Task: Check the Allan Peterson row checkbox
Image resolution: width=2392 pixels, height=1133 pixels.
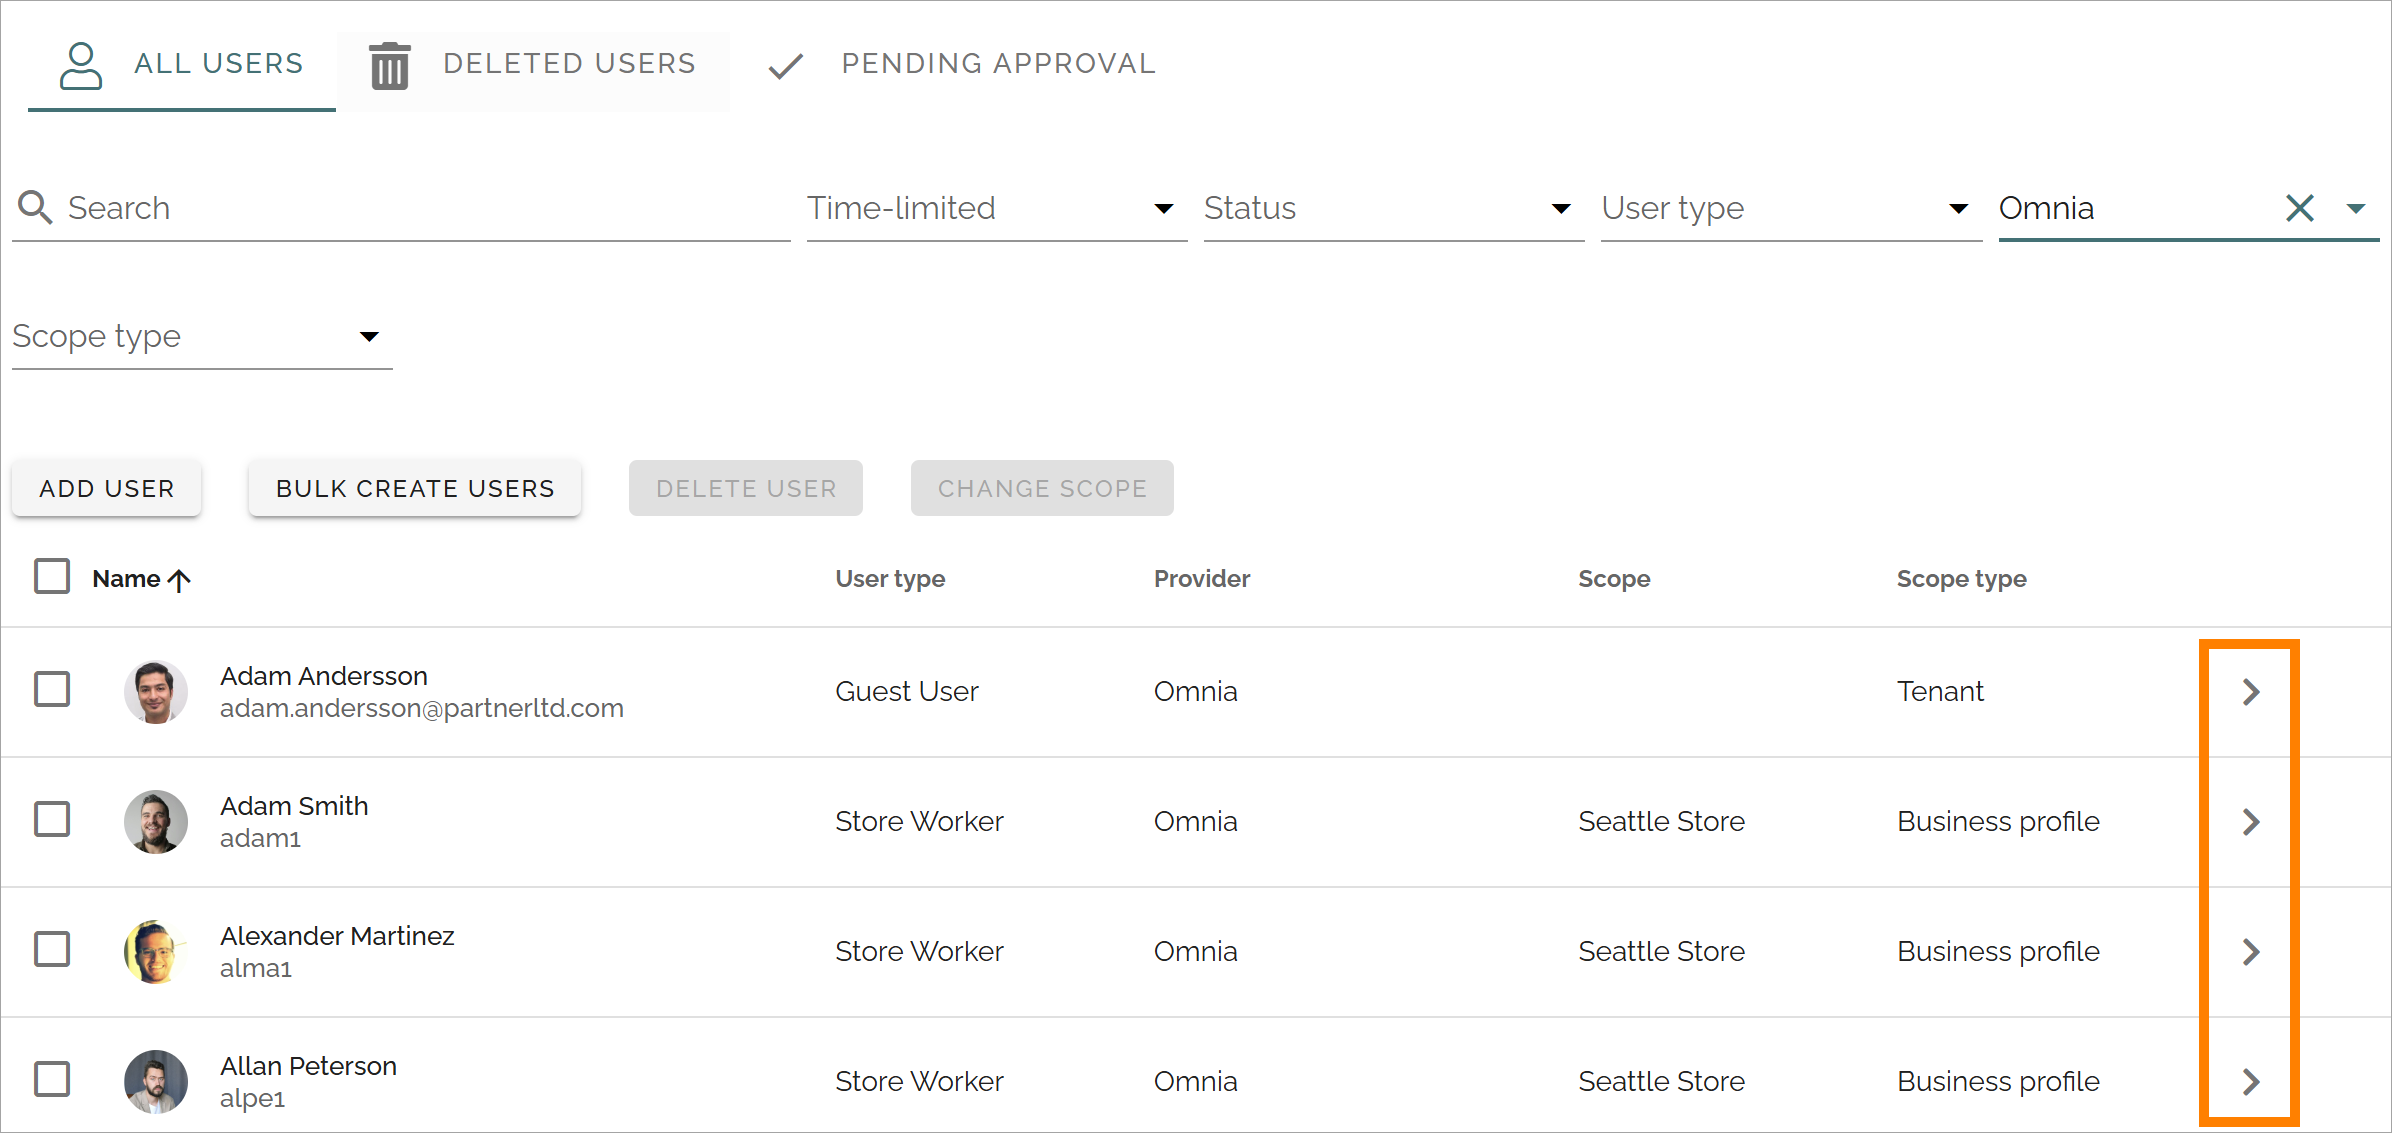Action: 52,1079
